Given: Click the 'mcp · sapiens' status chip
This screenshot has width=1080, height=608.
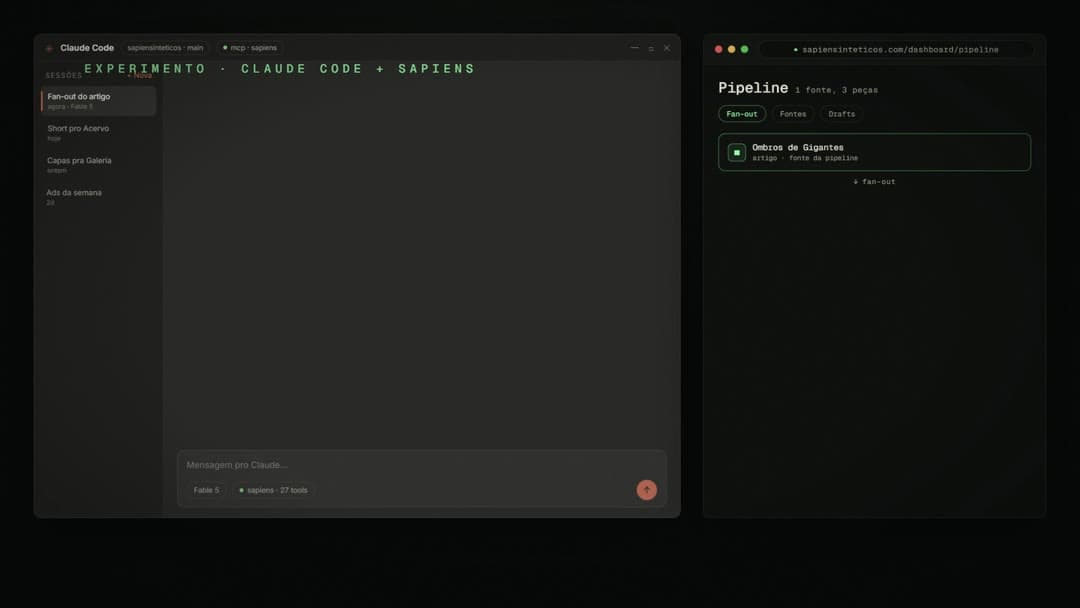Looking at the screenshot, I should tap(249, 48).
